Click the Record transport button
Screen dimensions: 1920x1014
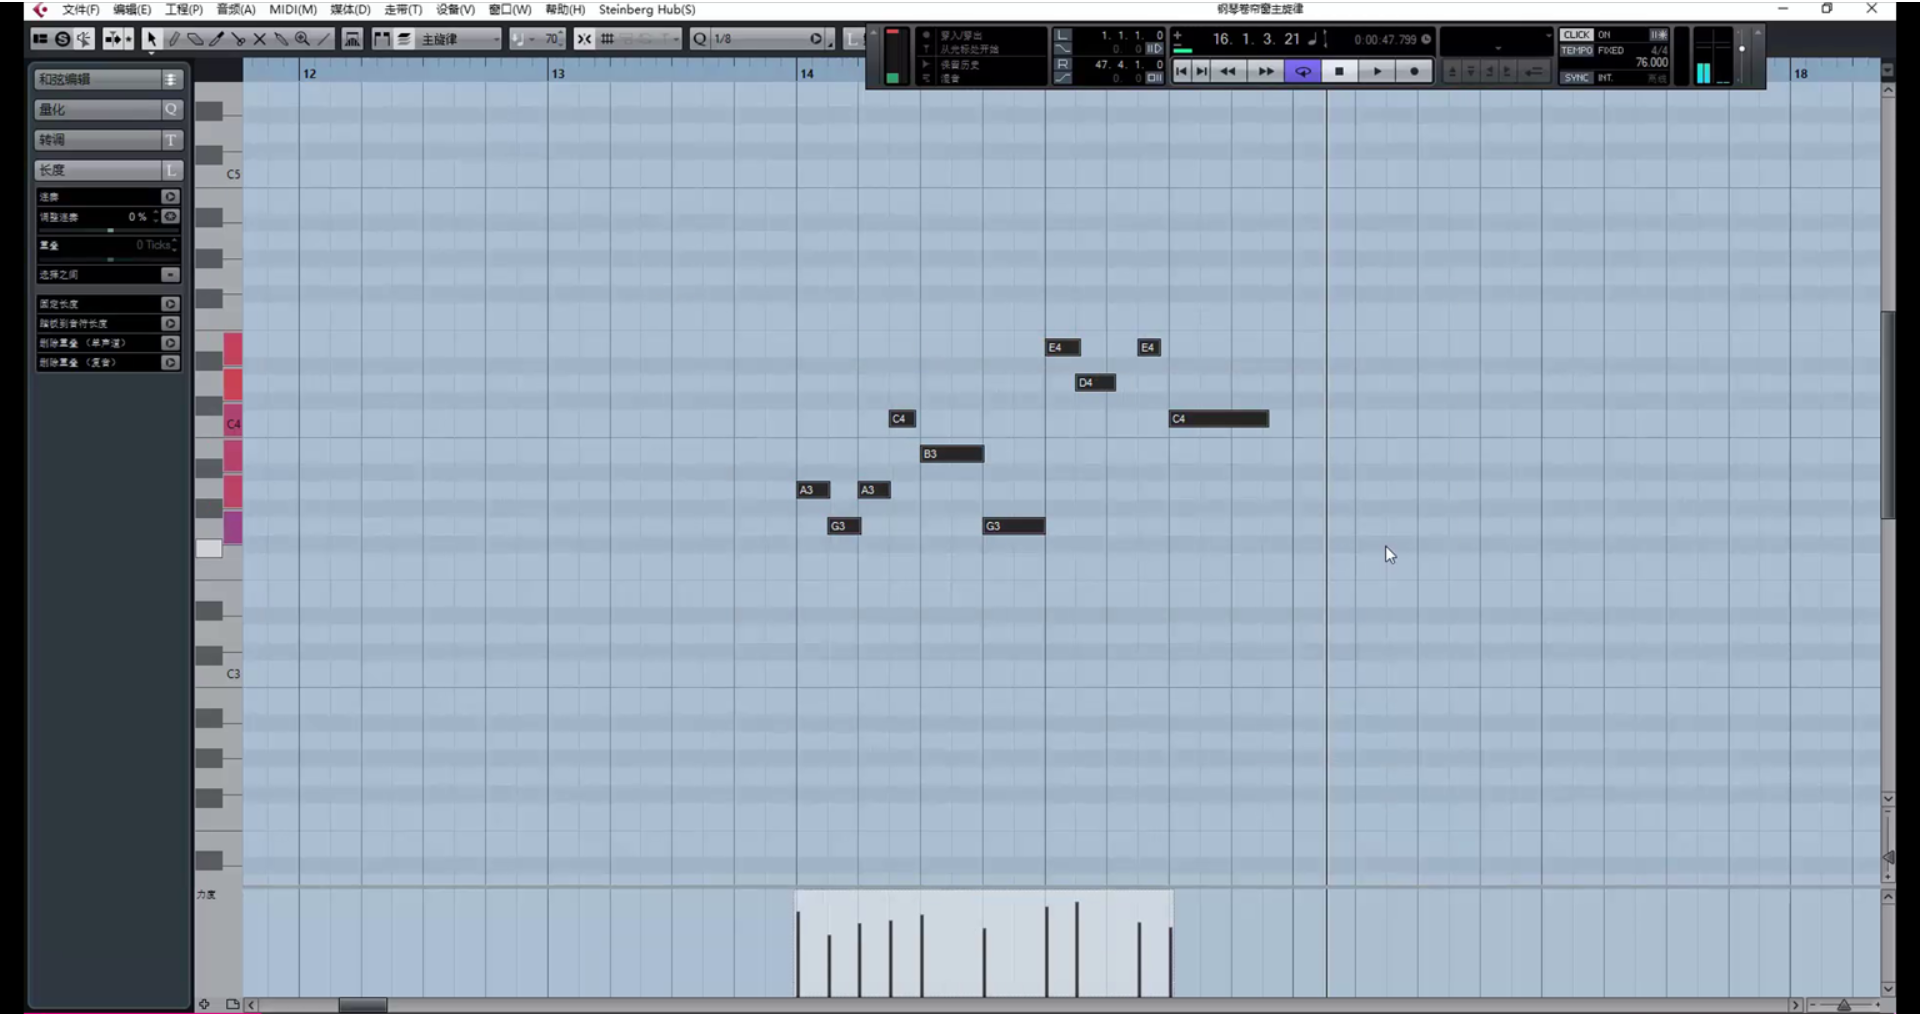(x=1414, y=71)
